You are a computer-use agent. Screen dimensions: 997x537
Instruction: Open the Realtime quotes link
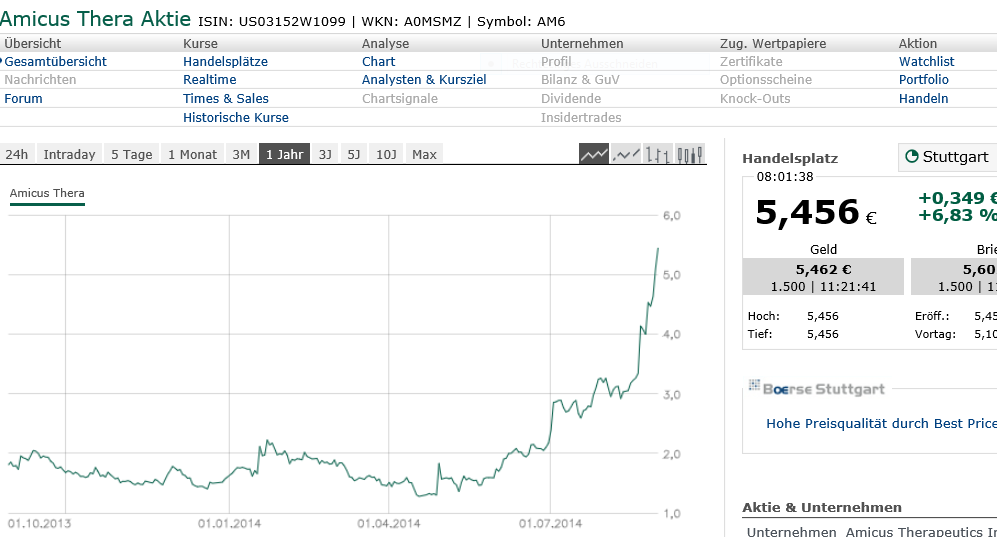pyautogui.click(x=209, y=79)
